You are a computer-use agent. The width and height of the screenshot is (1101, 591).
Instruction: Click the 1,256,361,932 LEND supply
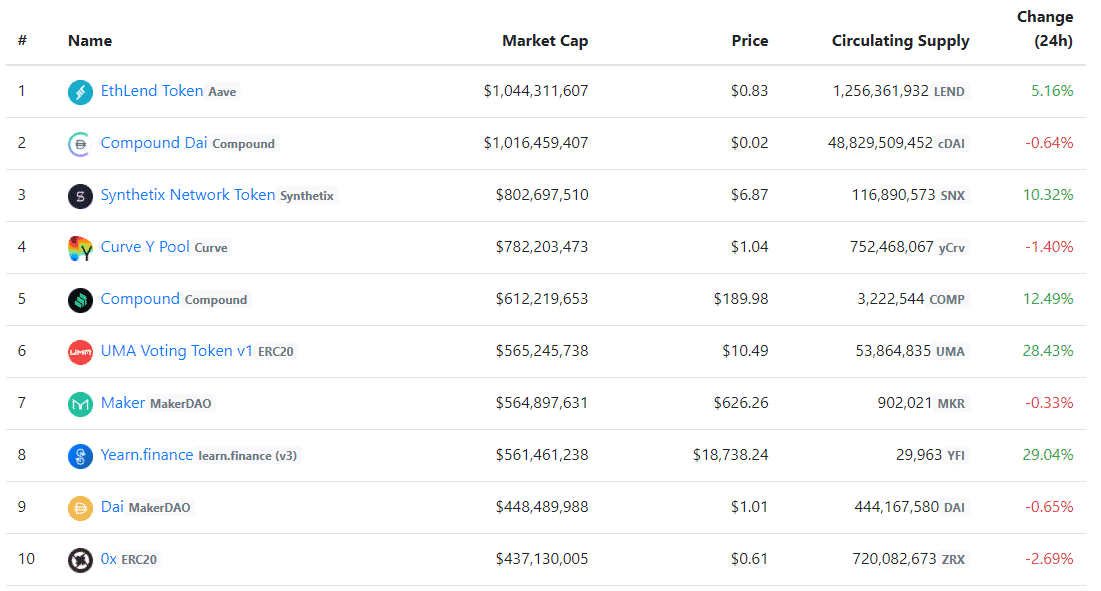coord(899,91)
